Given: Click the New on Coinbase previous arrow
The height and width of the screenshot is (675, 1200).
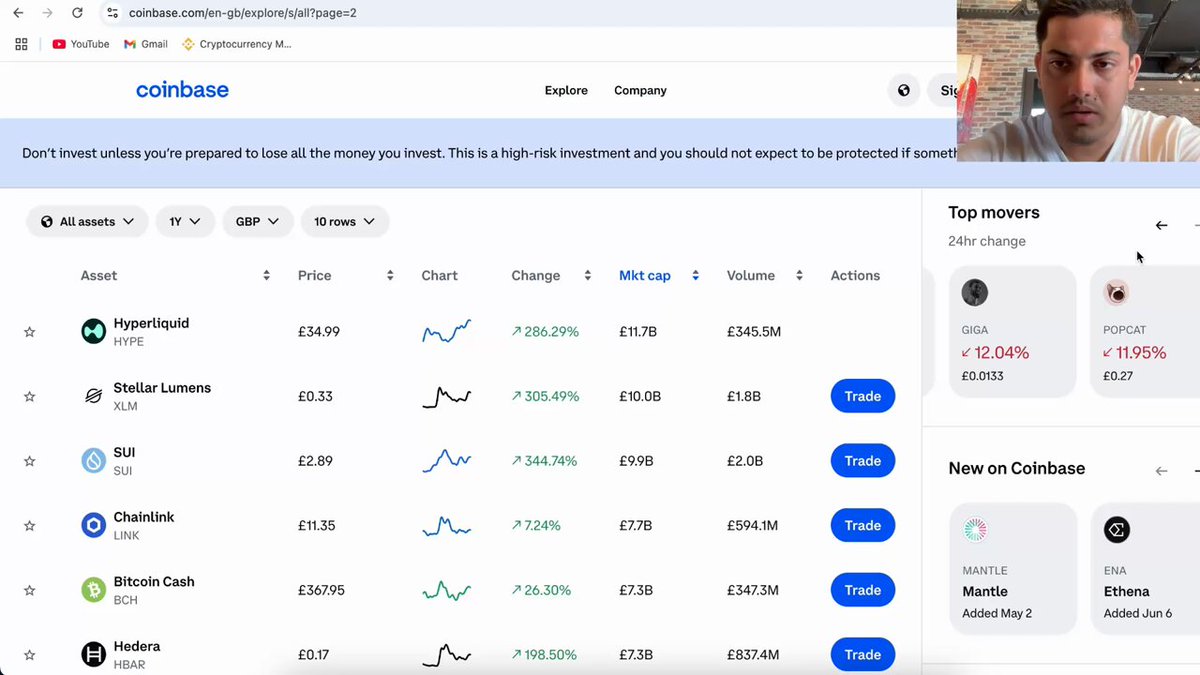Looking at the screenshot, I should pyautogui.click(x=1161, y=470).
